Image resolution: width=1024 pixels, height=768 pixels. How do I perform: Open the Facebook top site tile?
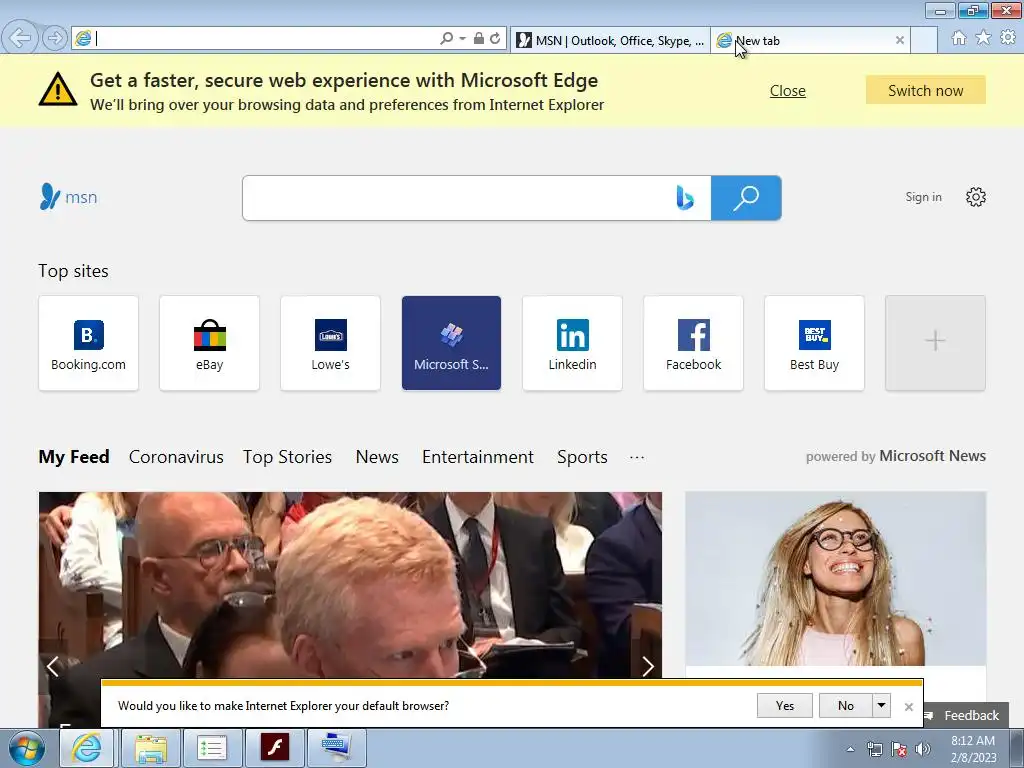(694, 343)
